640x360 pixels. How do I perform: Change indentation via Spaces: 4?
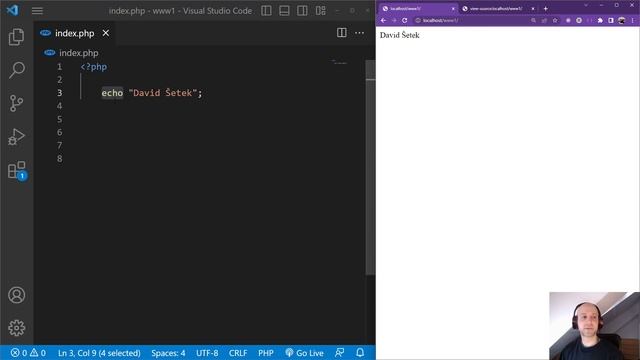click(168, 353)
